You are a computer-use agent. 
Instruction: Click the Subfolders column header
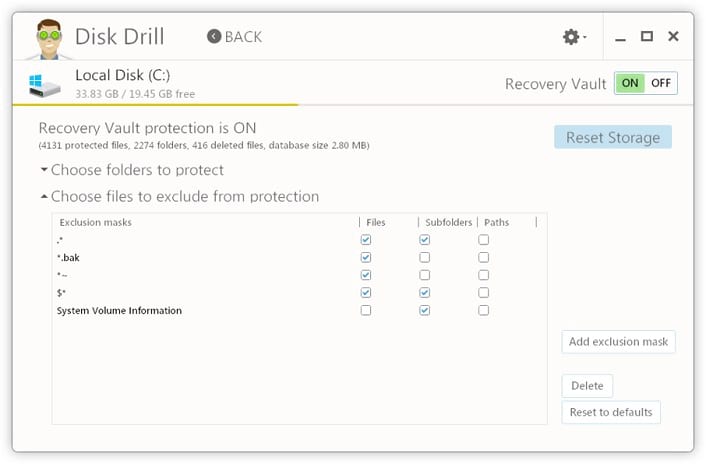point(448,222)
